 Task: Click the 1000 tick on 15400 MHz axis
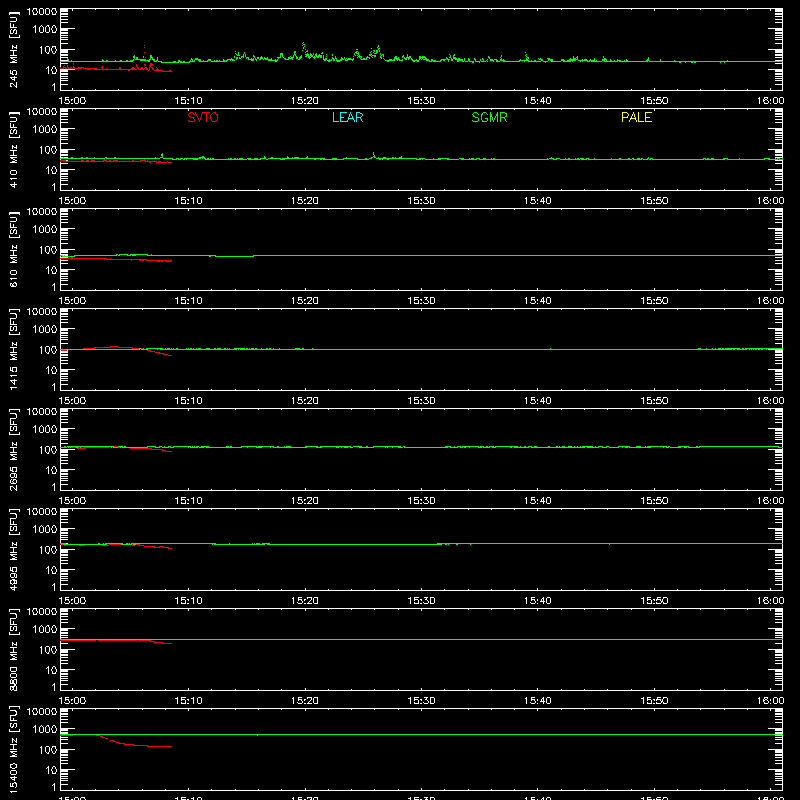click(45, 730)
